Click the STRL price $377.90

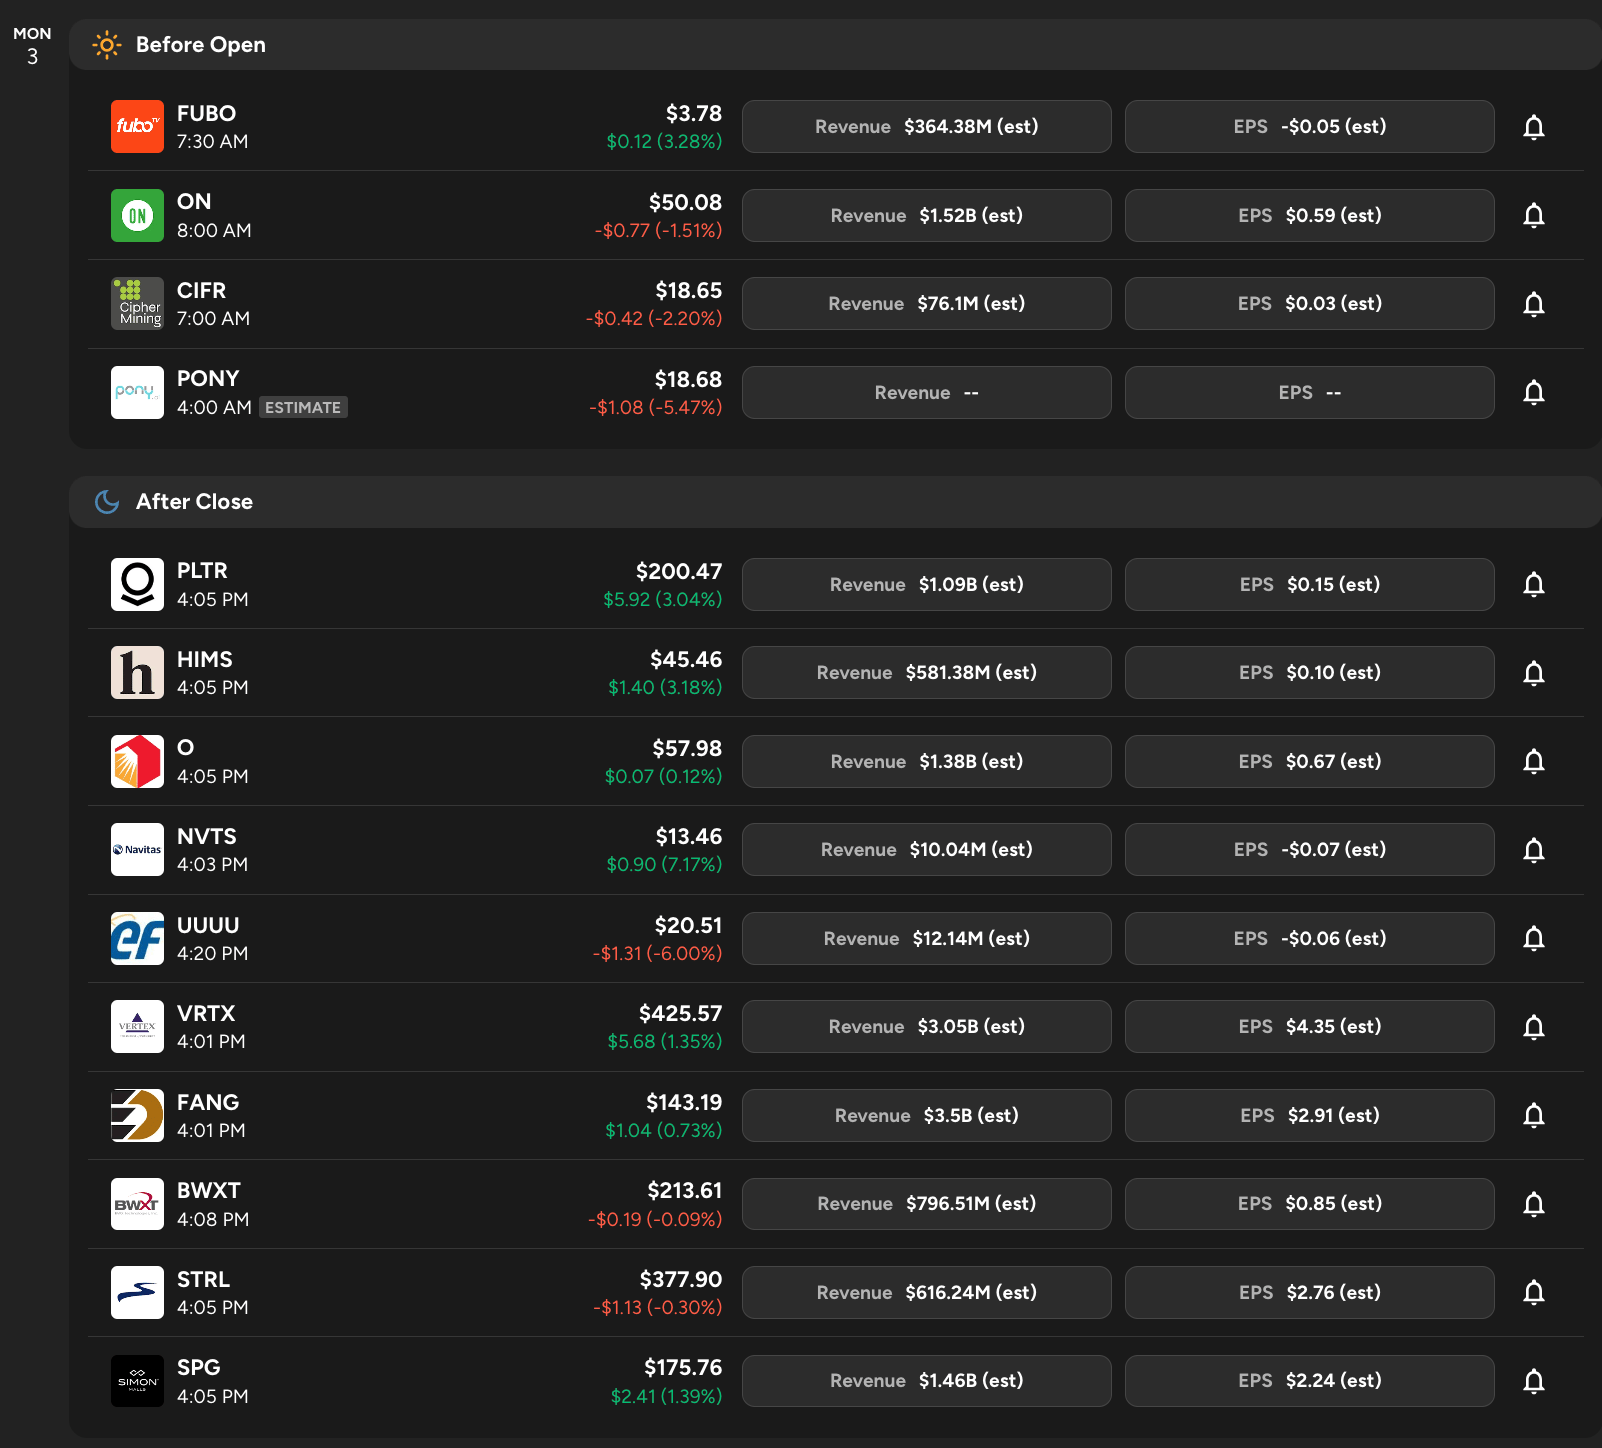pyautogui.click(x=681, y=1280)
